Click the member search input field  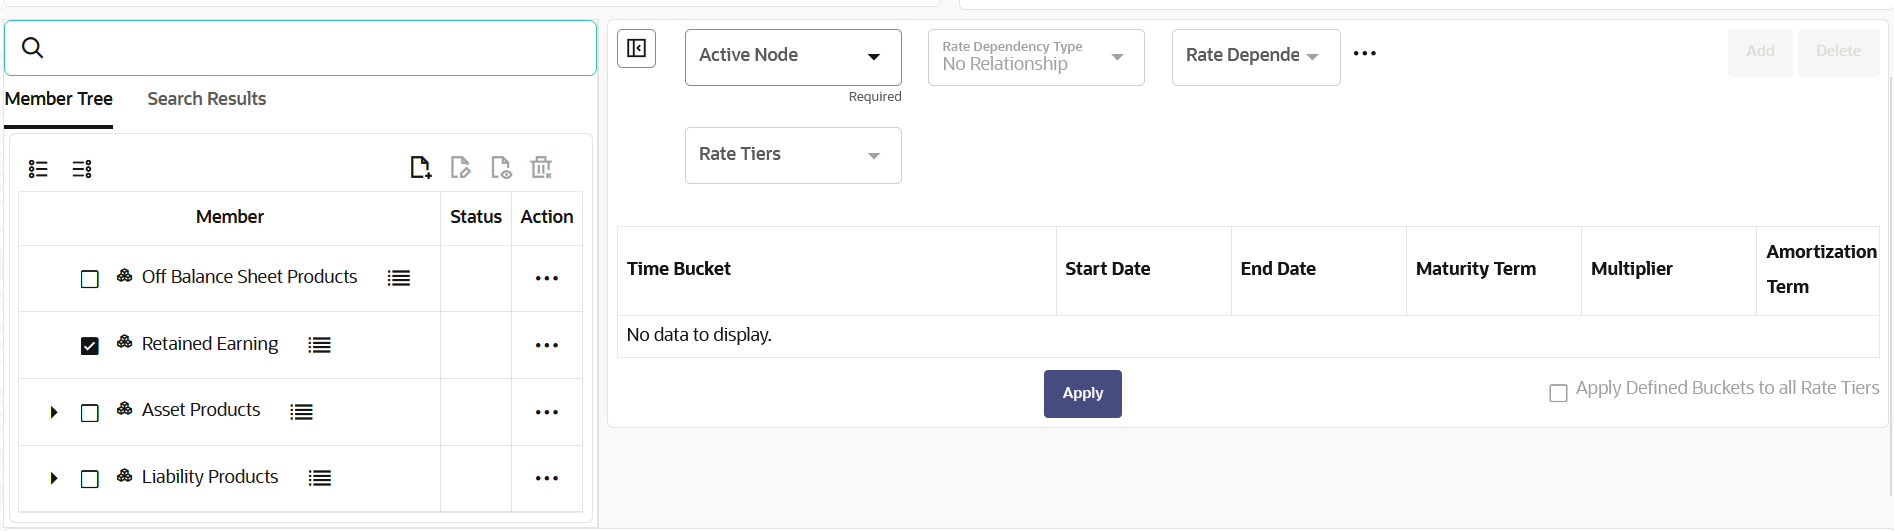[310, 48]
